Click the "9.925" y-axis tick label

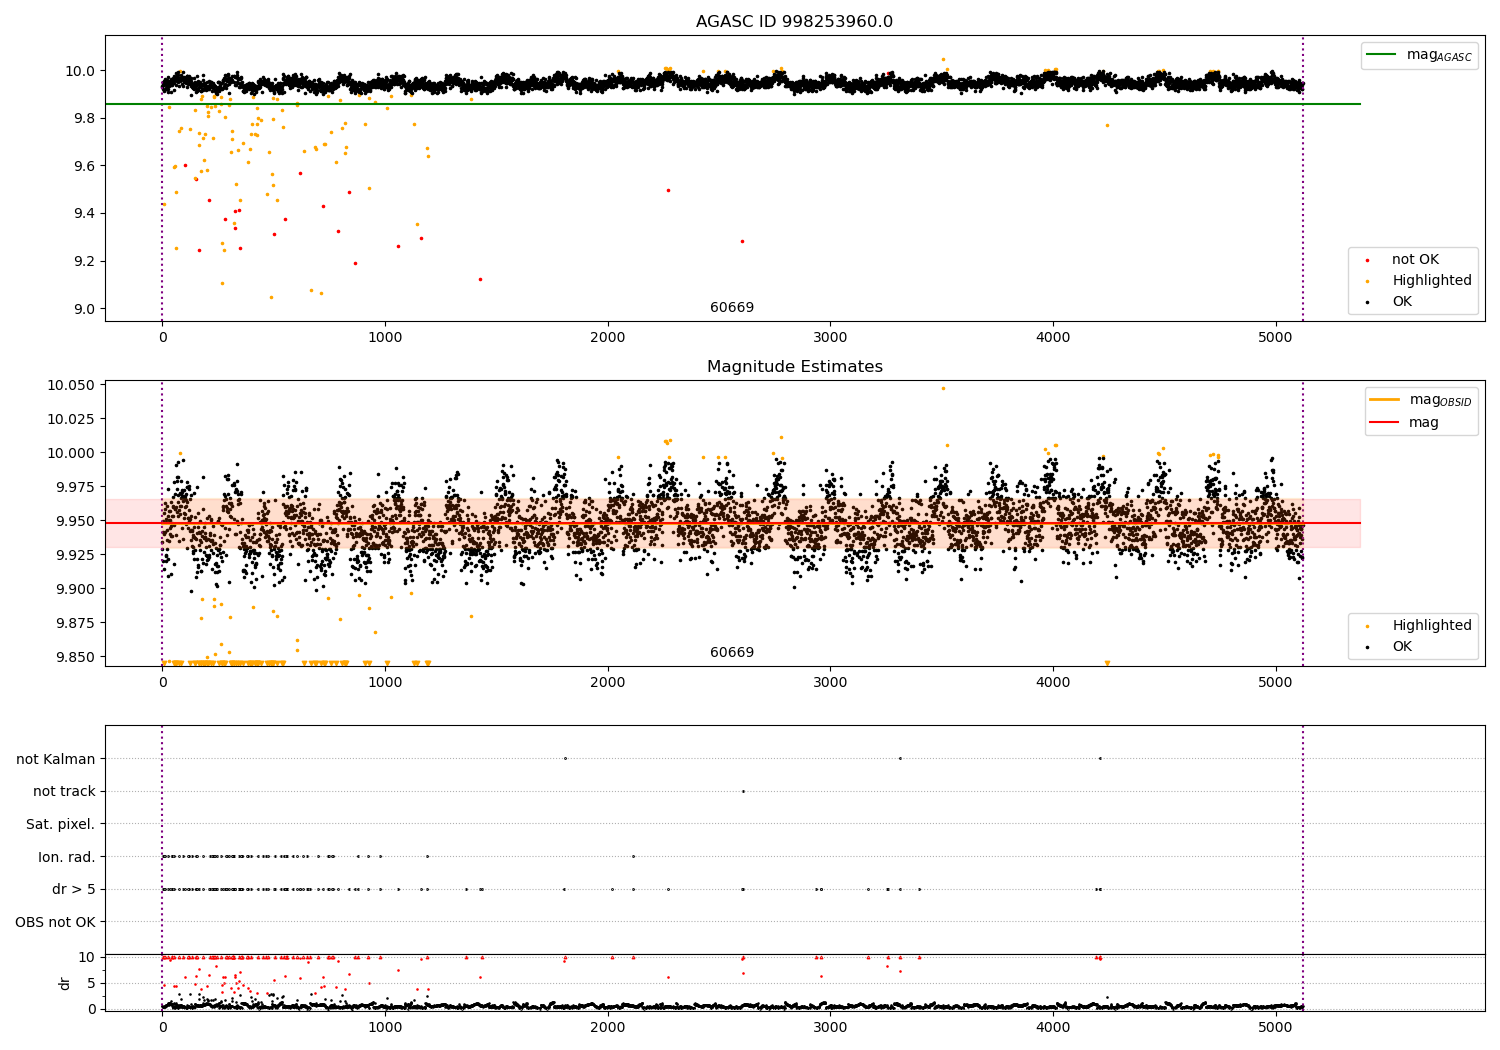point(77,555)
